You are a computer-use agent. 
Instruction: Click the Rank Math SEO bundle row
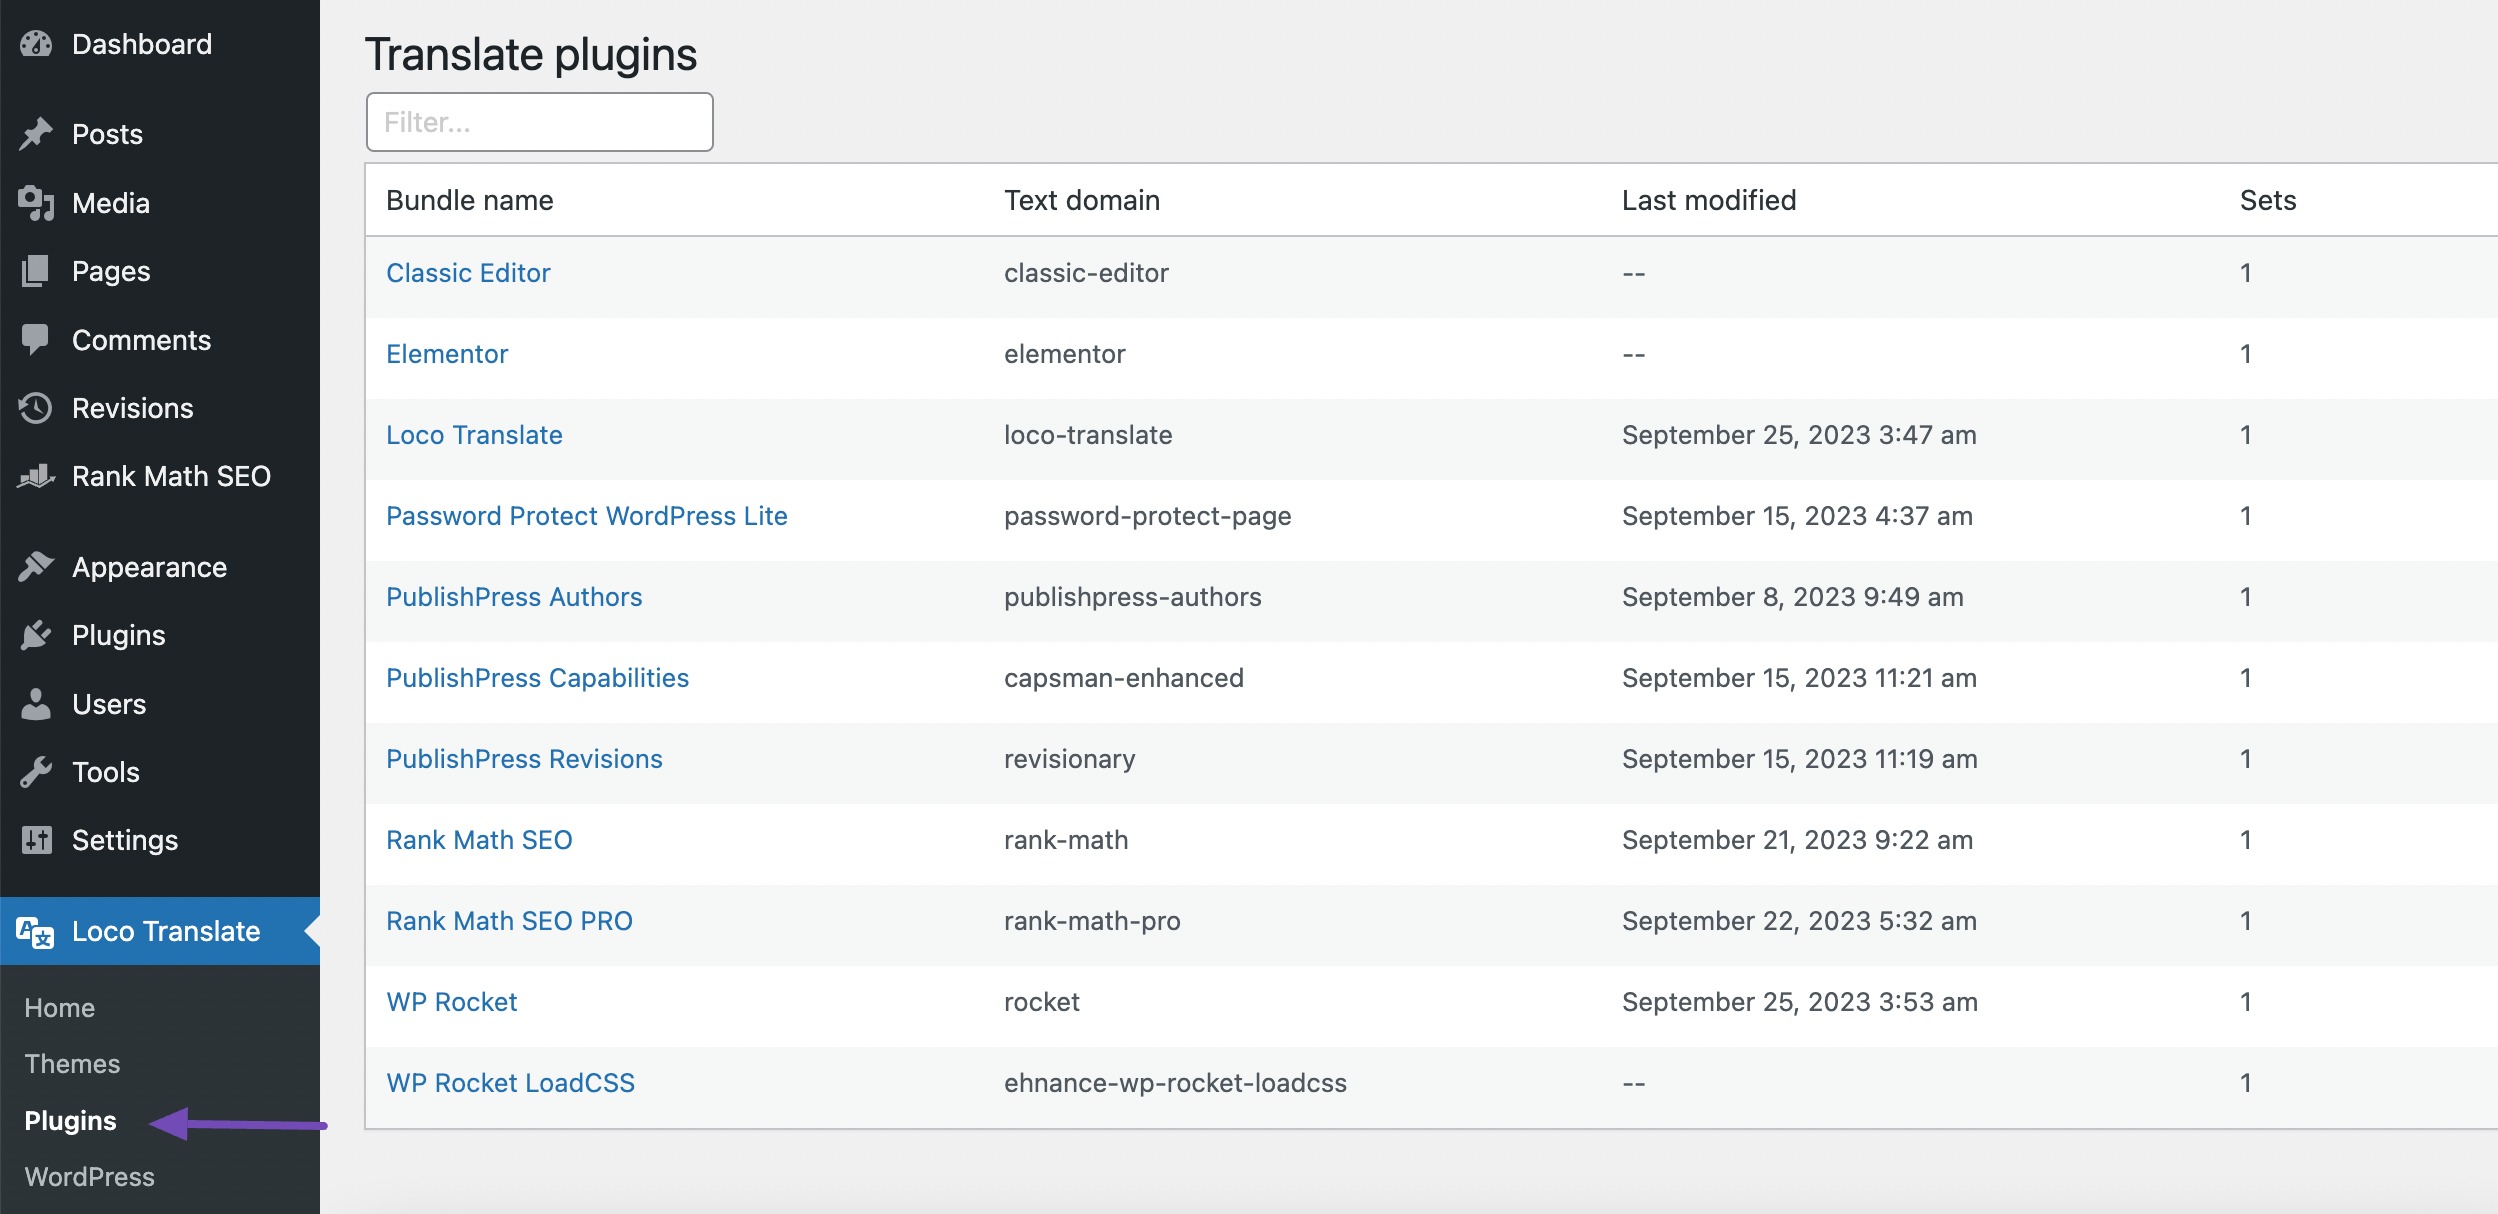[x=480, y=838]
